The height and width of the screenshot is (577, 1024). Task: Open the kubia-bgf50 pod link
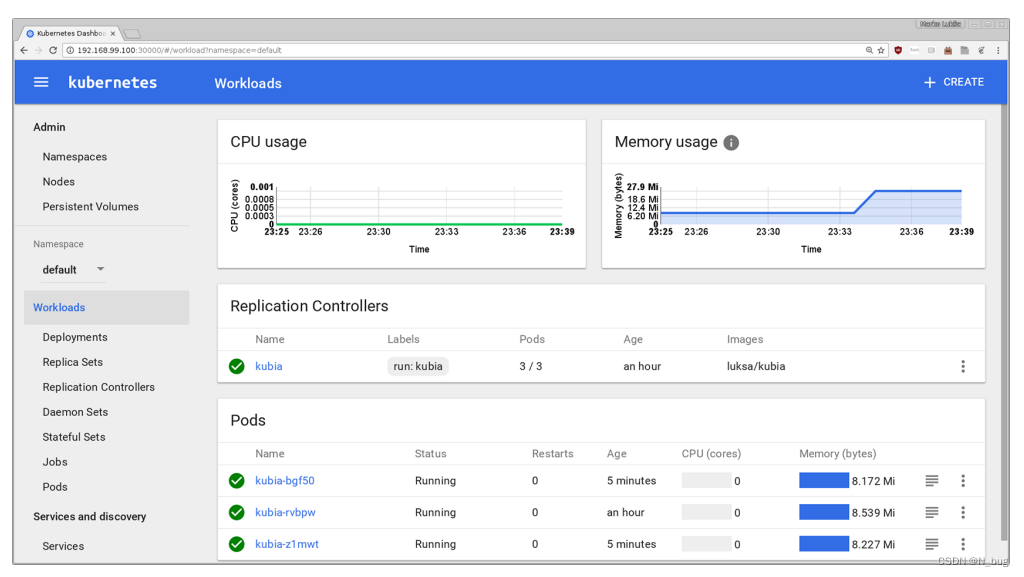[x=285, y=480]
